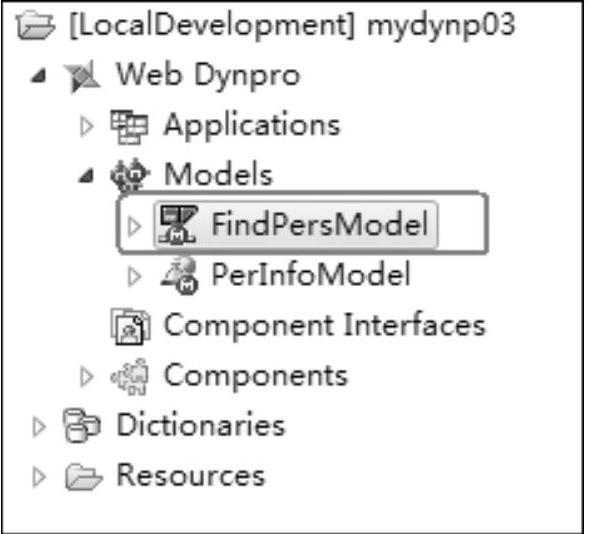Expand the Dictionaries node arrow
This screenshot has height=534, width=589.
click(x=39, y=427)
